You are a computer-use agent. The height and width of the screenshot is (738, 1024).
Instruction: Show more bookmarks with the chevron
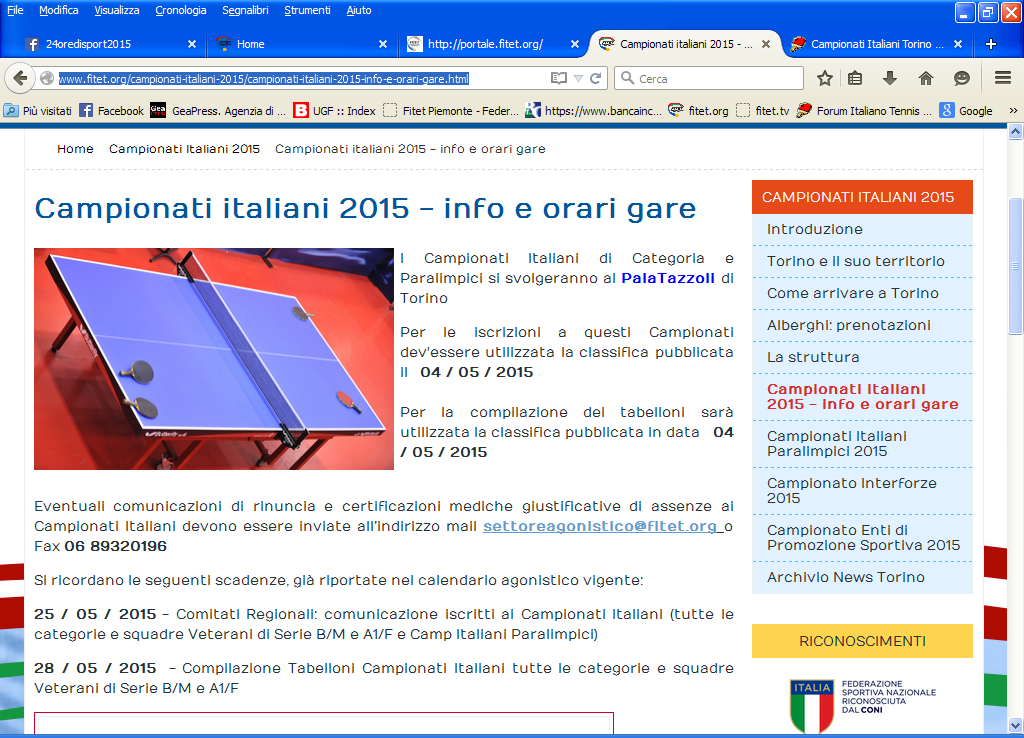(1013, 111)
